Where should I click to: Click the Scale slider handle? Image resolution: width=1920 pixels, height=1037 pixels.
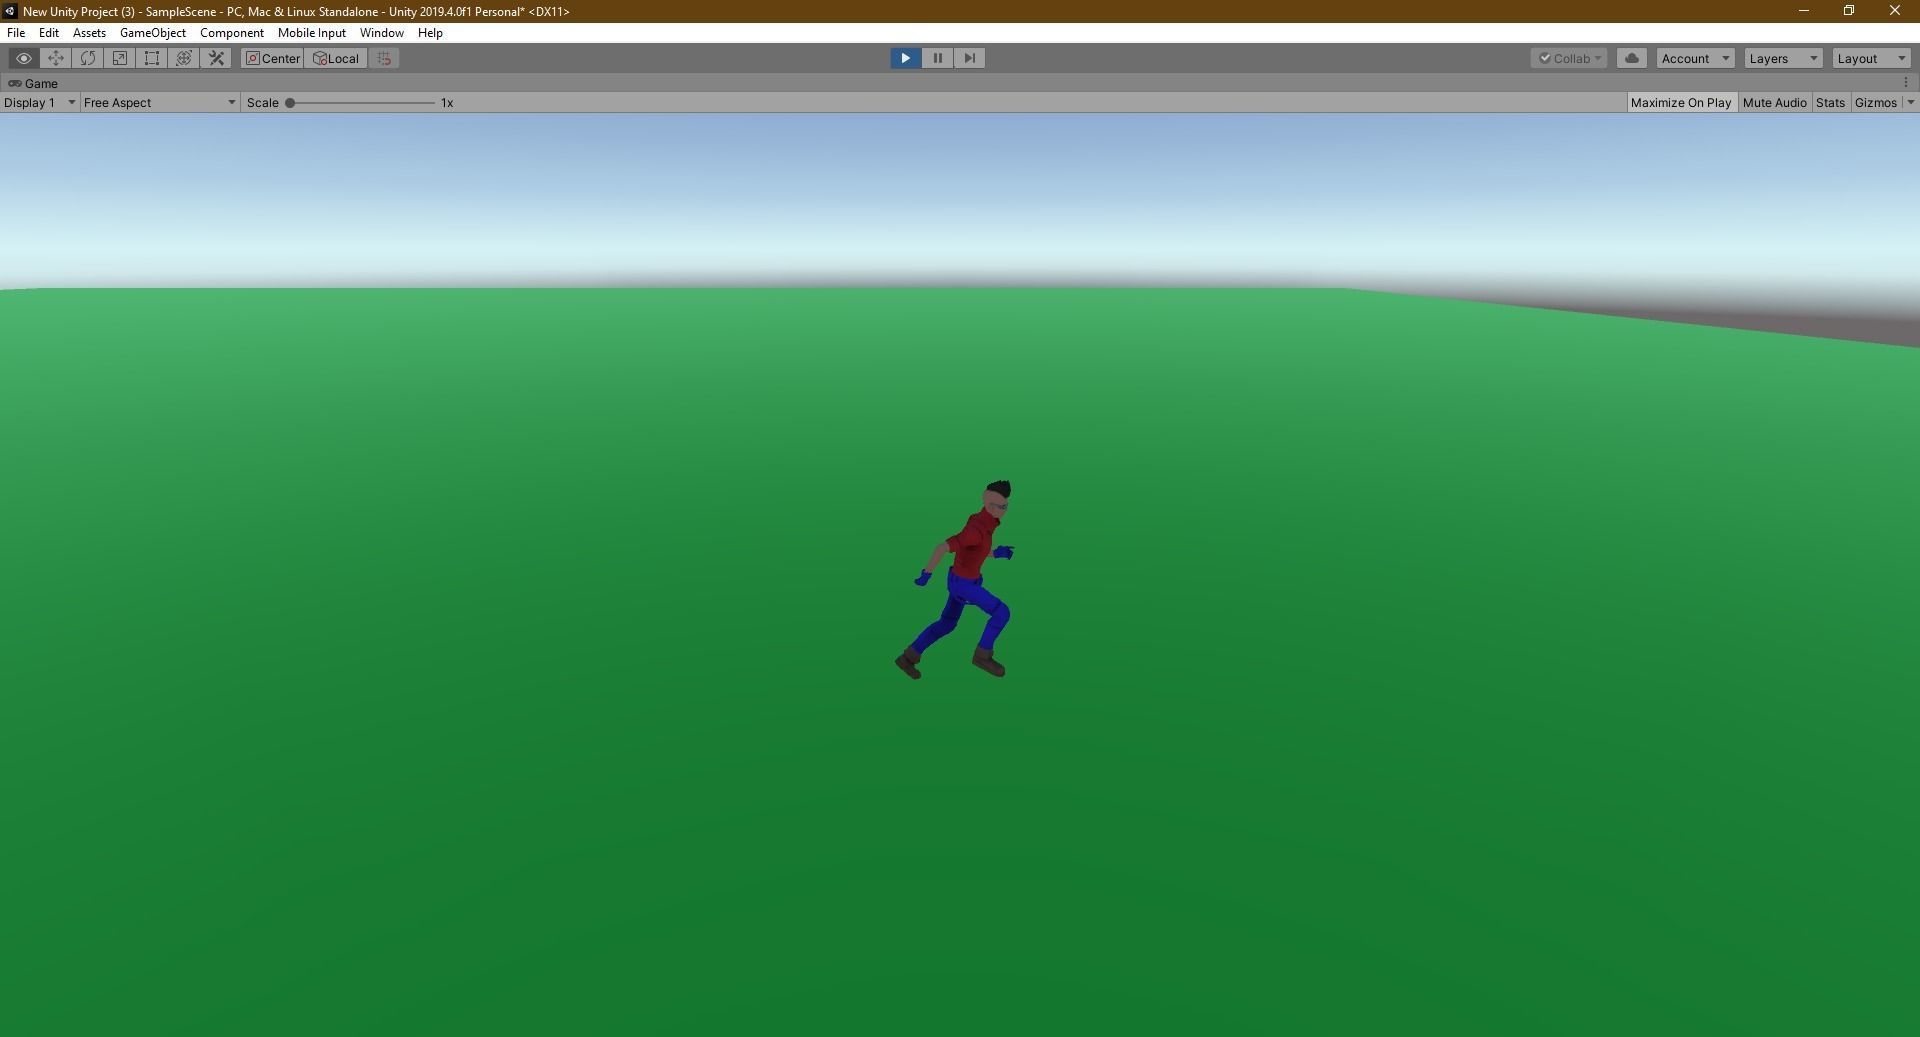click(x=290, y=103)
